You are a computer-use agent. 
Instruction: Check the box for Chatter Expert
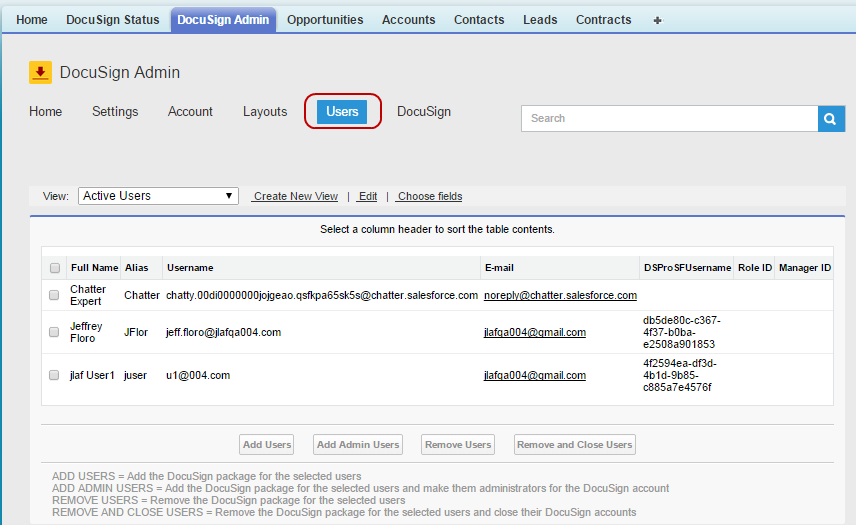point(55,295)
